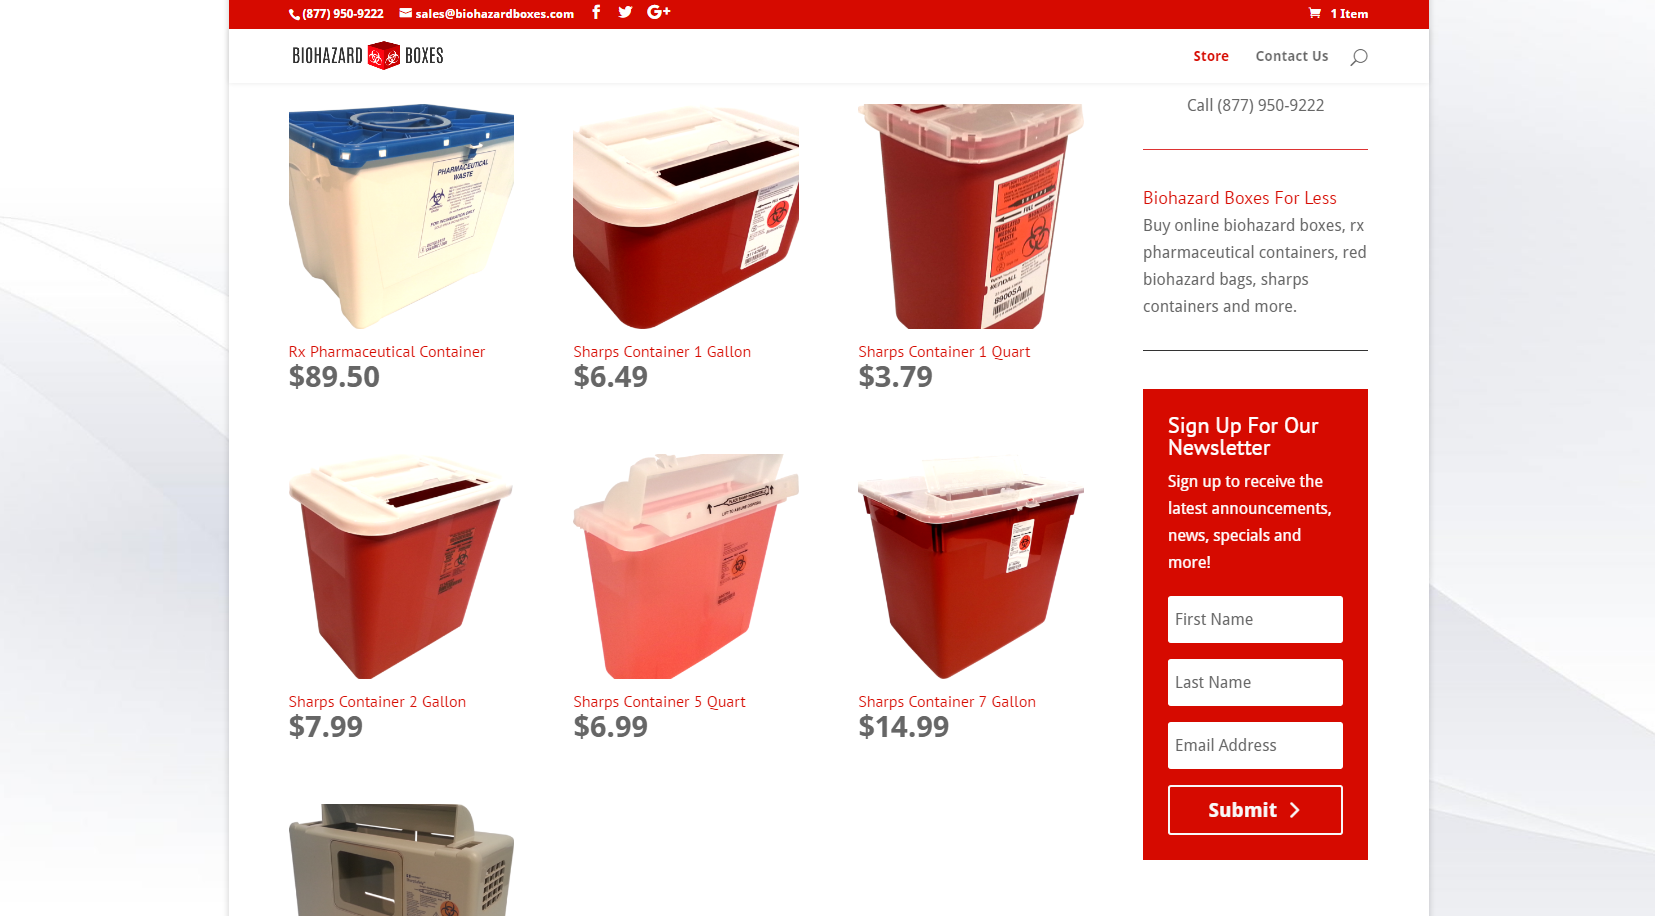The image size is (1655, 916).
Task: Open the Sharps Container 1 Gallon link
Action: [662, 352]
